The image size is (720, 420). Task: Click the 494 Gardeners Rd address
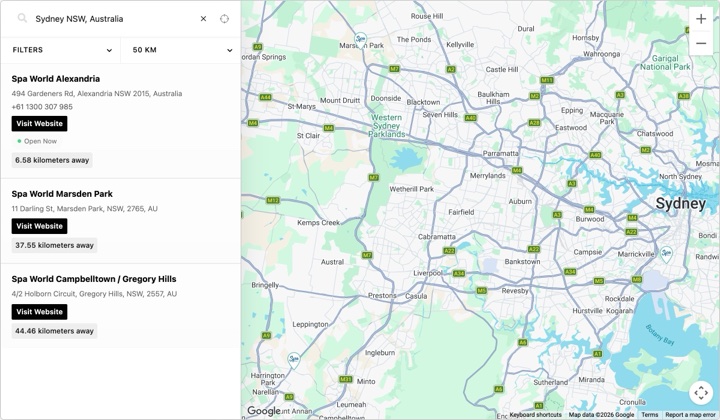[x=97, y=94]
